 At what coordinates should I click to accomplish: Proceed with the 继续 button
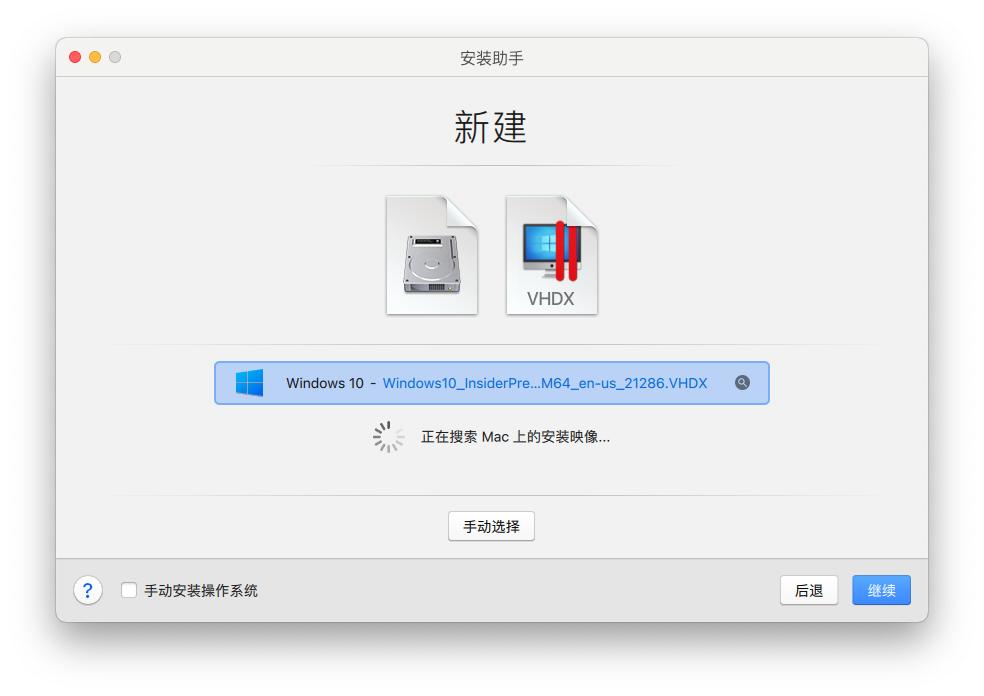[881, 591]
